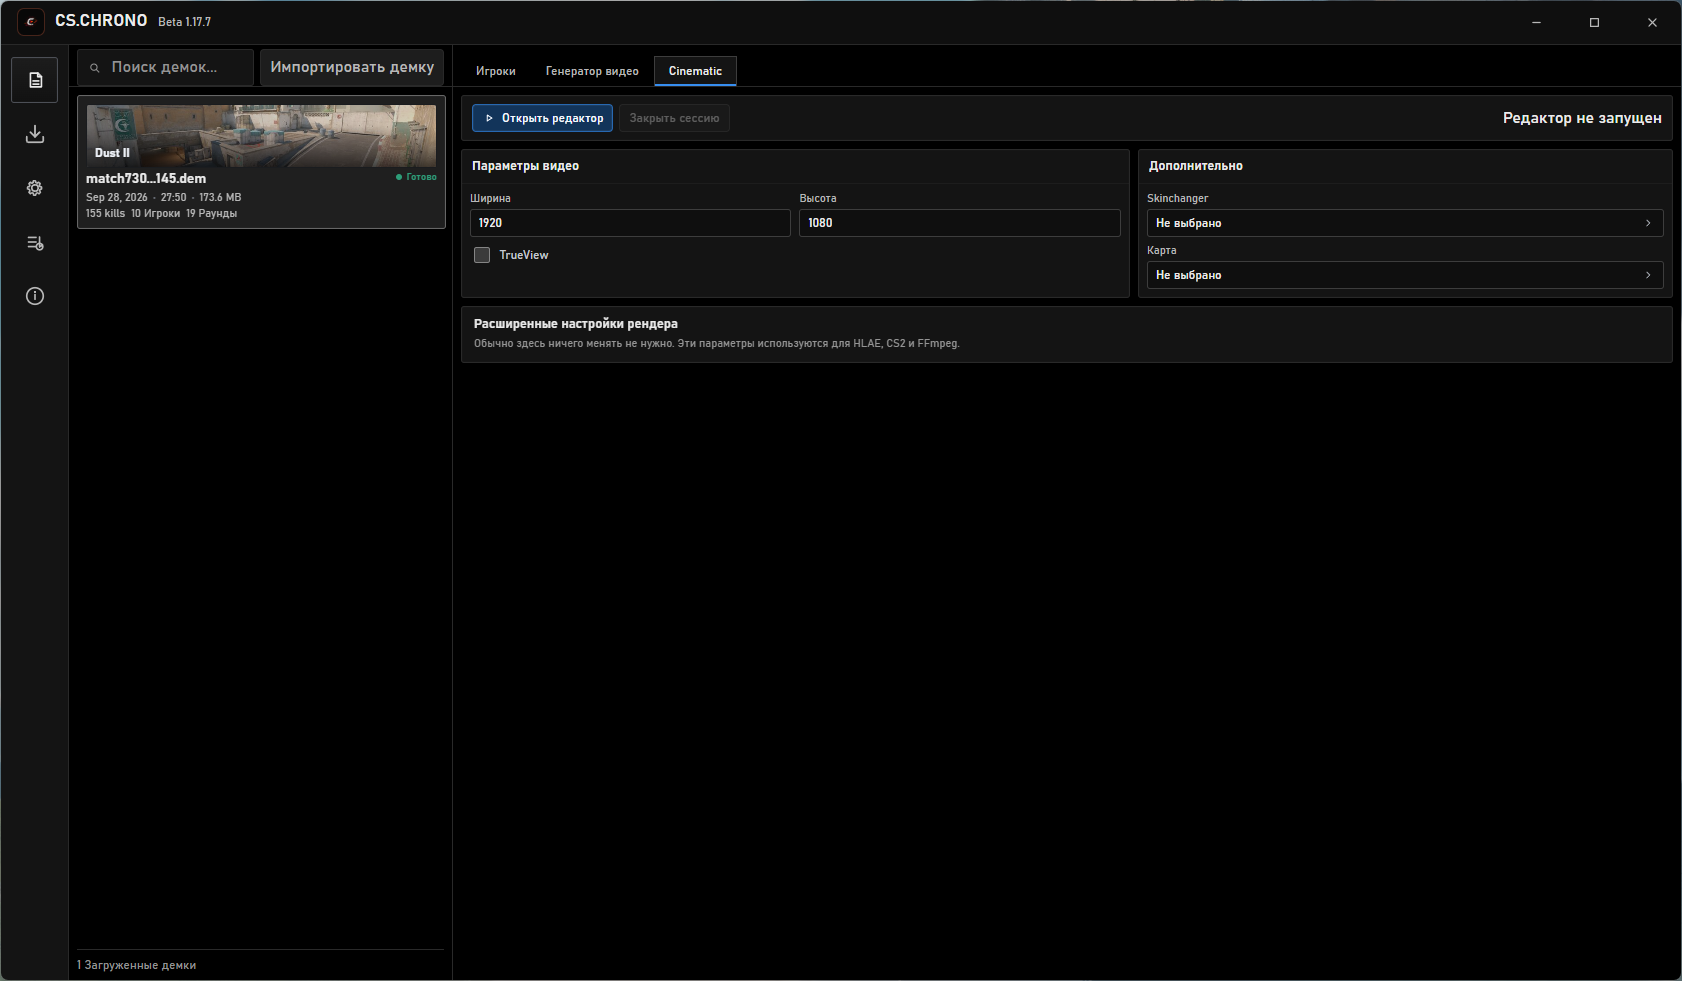Click the Ширина width input field

[630, 223]
